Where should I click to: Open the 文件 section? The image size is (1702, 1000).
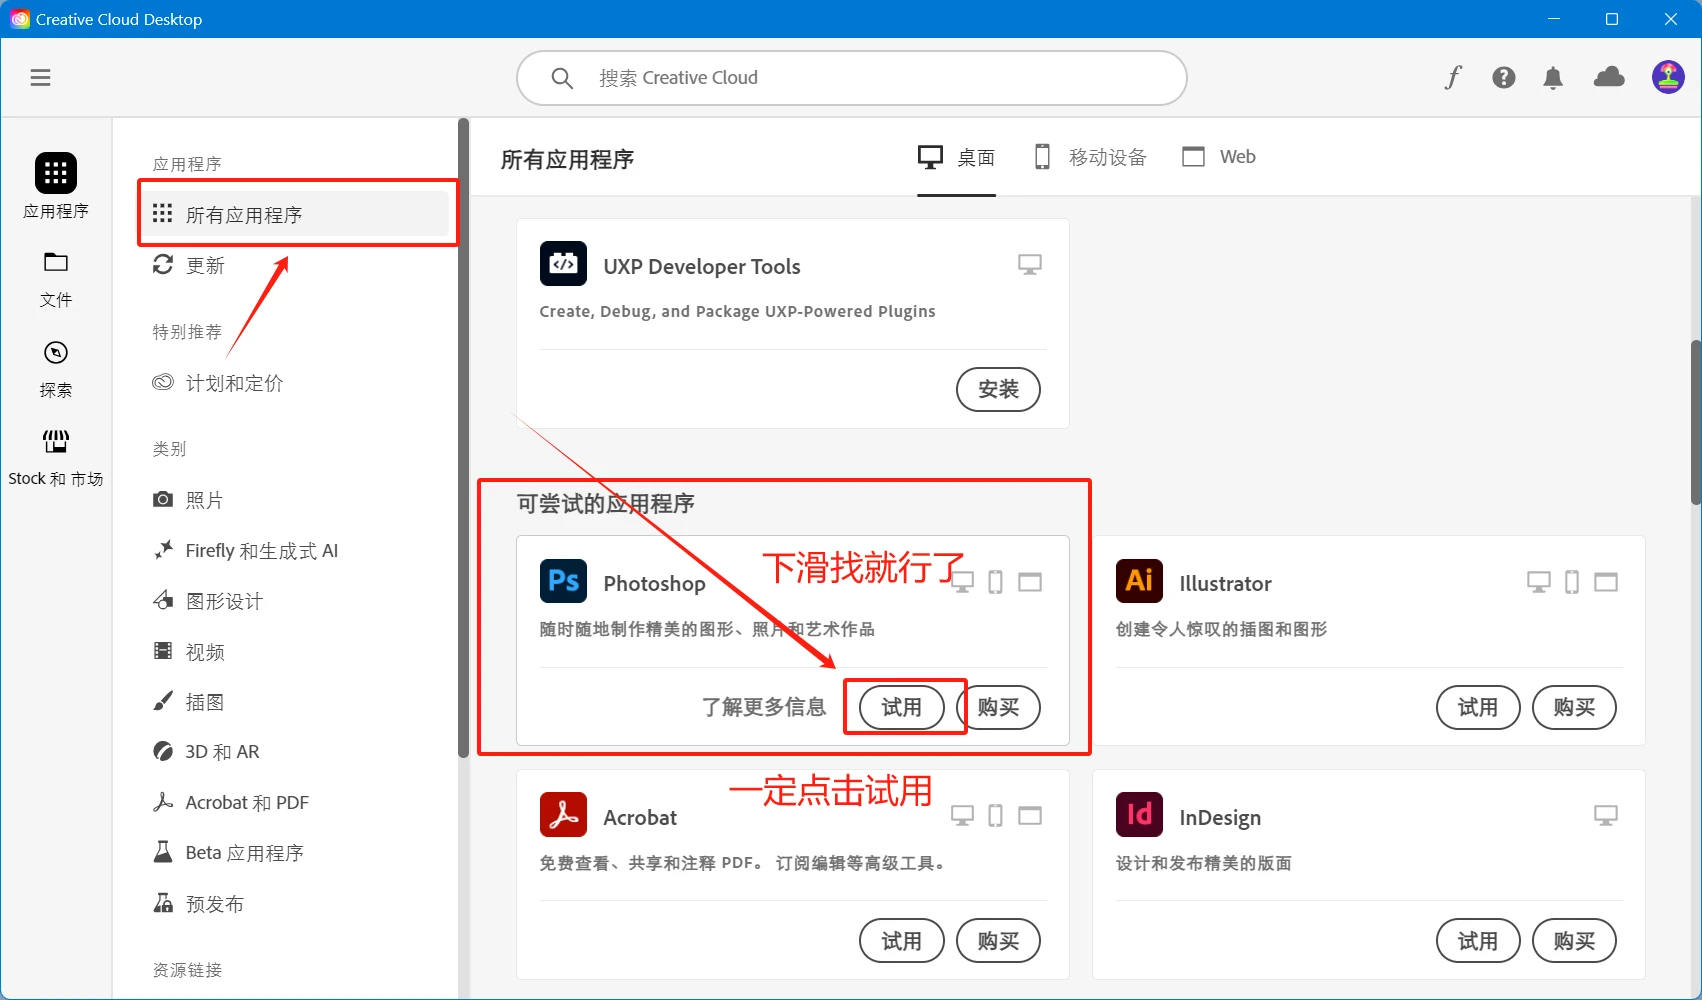pos(56,279)
